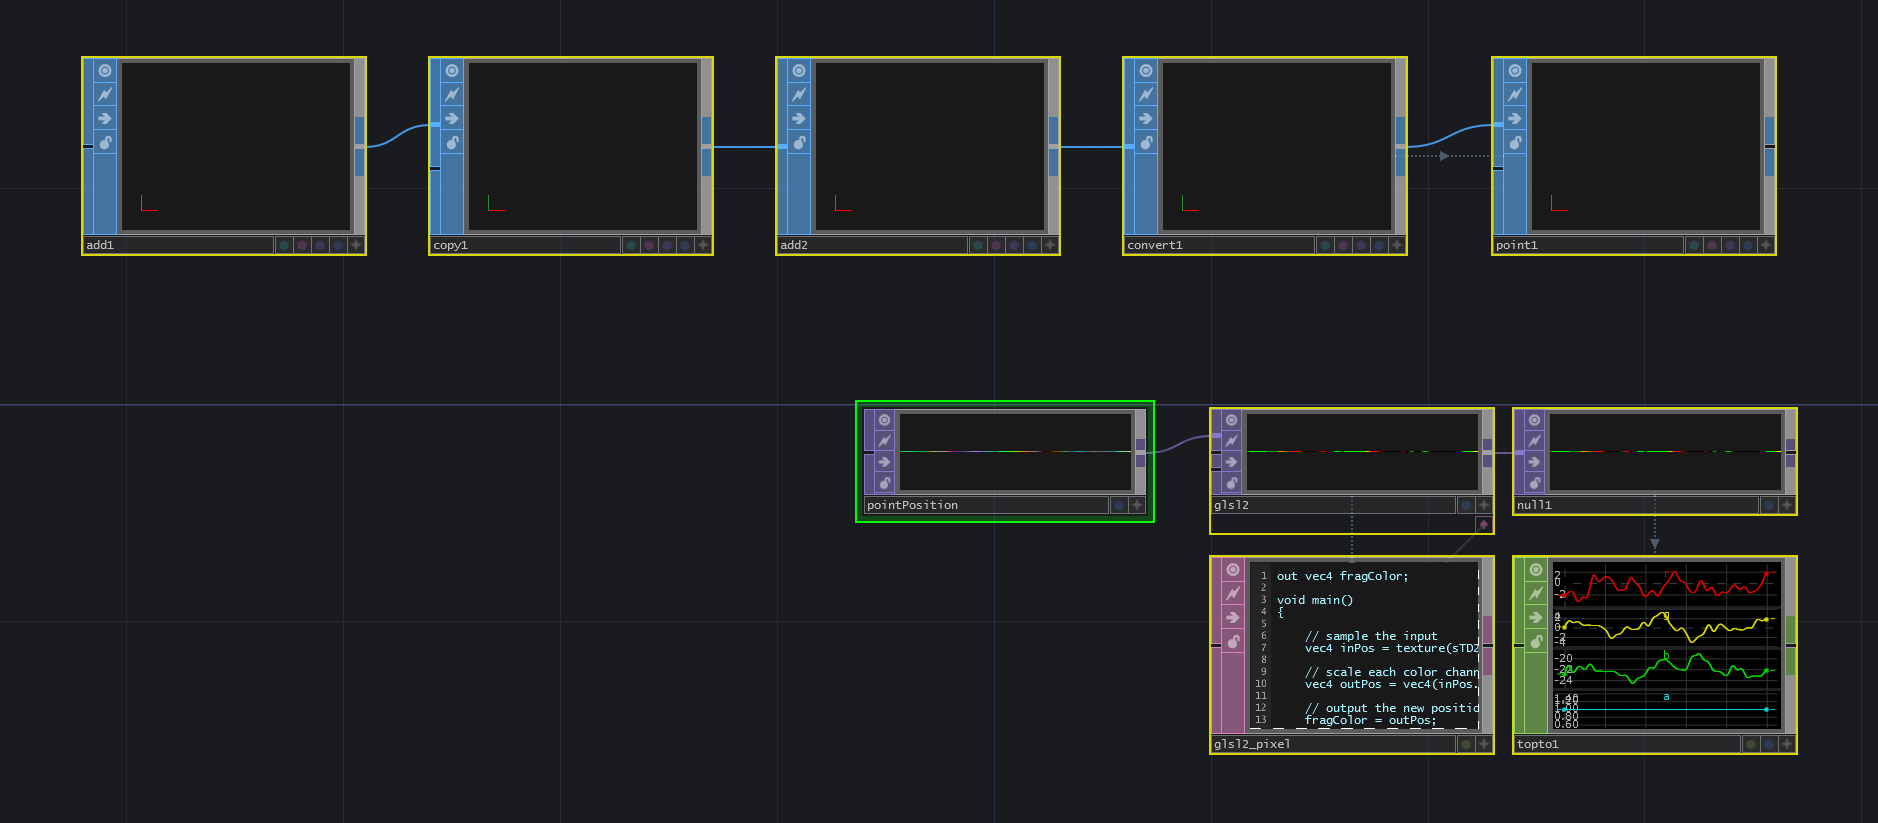Turn on blue display flag on null1

tap(1769, 505)
